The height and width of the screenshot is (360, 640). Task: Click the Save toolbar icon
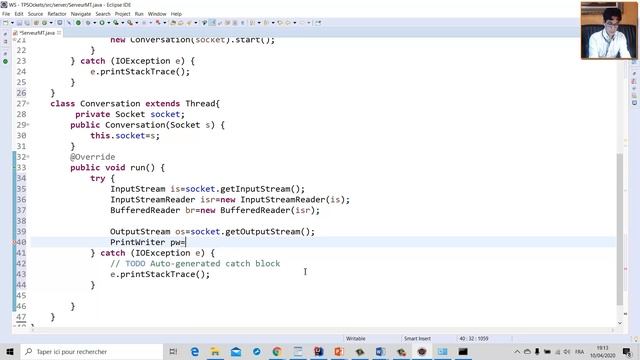click(x=19, y=23)
